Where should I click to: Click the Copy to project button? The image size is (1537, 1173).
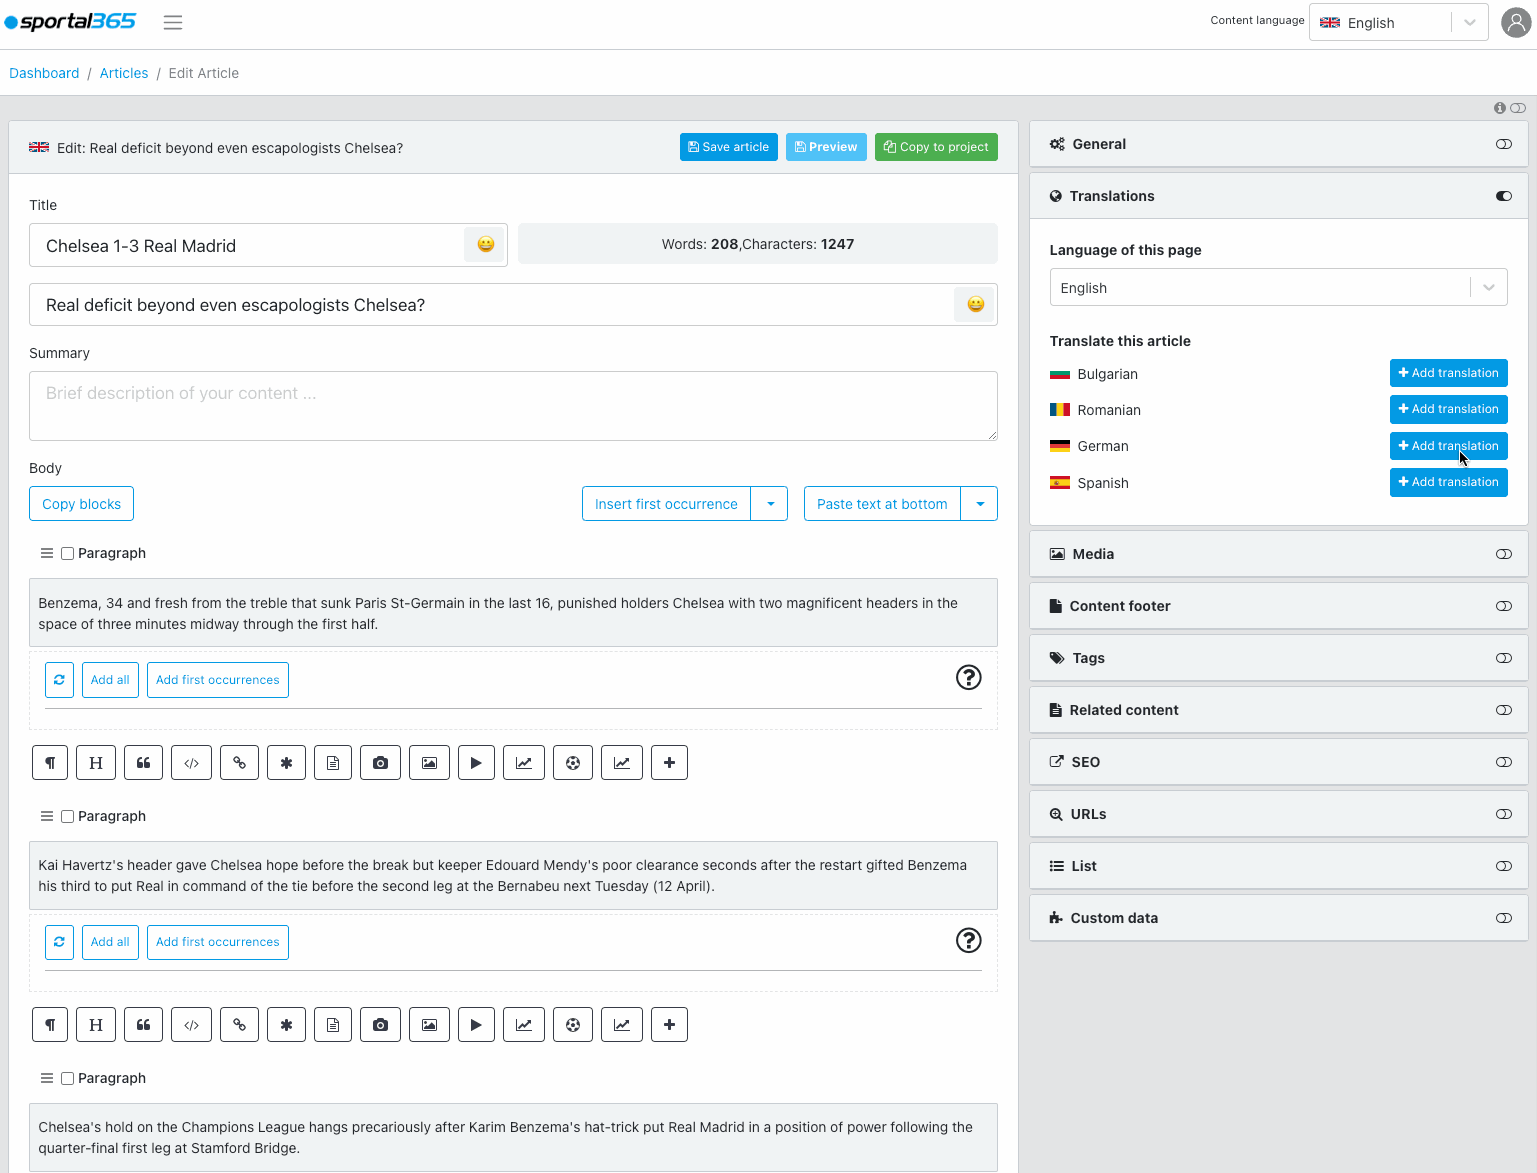click(x=936, y=147)
